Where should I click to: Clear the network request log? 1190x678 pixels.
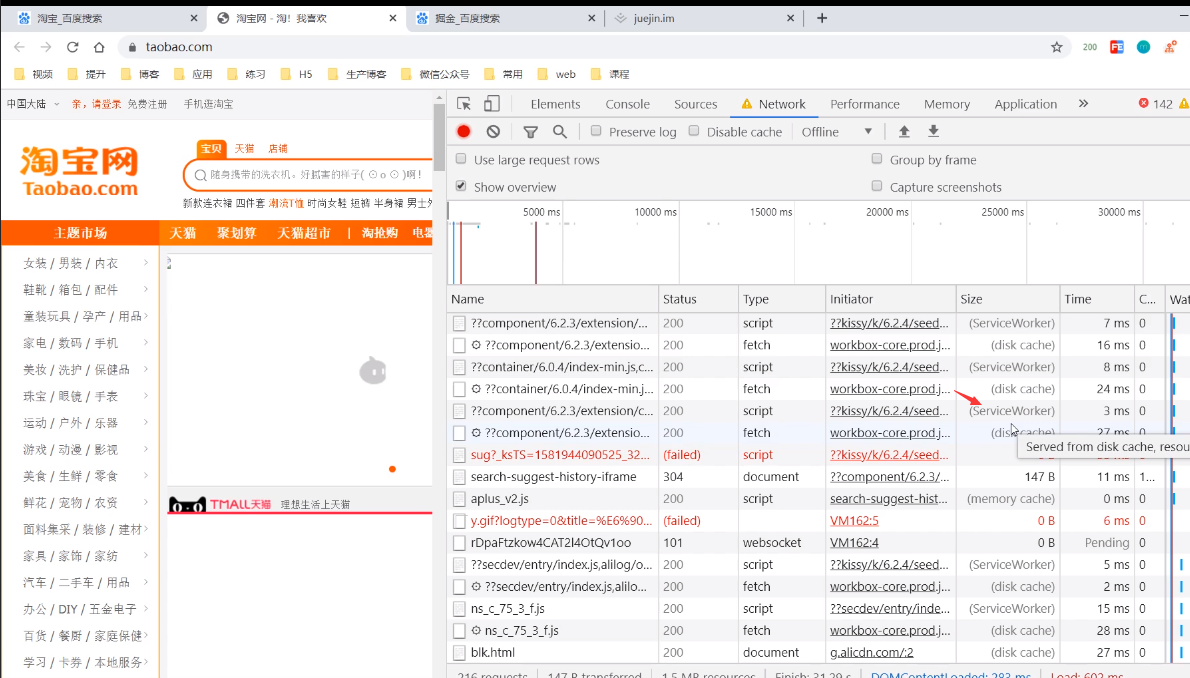pyautogui.click(x=493, y=131)
